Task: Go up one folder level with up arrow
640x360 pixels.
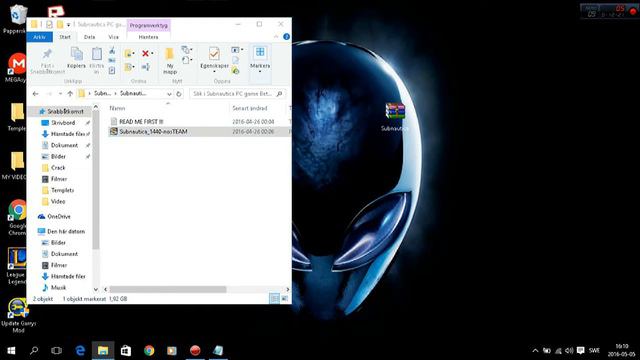Action: click(x=70, y=94)
